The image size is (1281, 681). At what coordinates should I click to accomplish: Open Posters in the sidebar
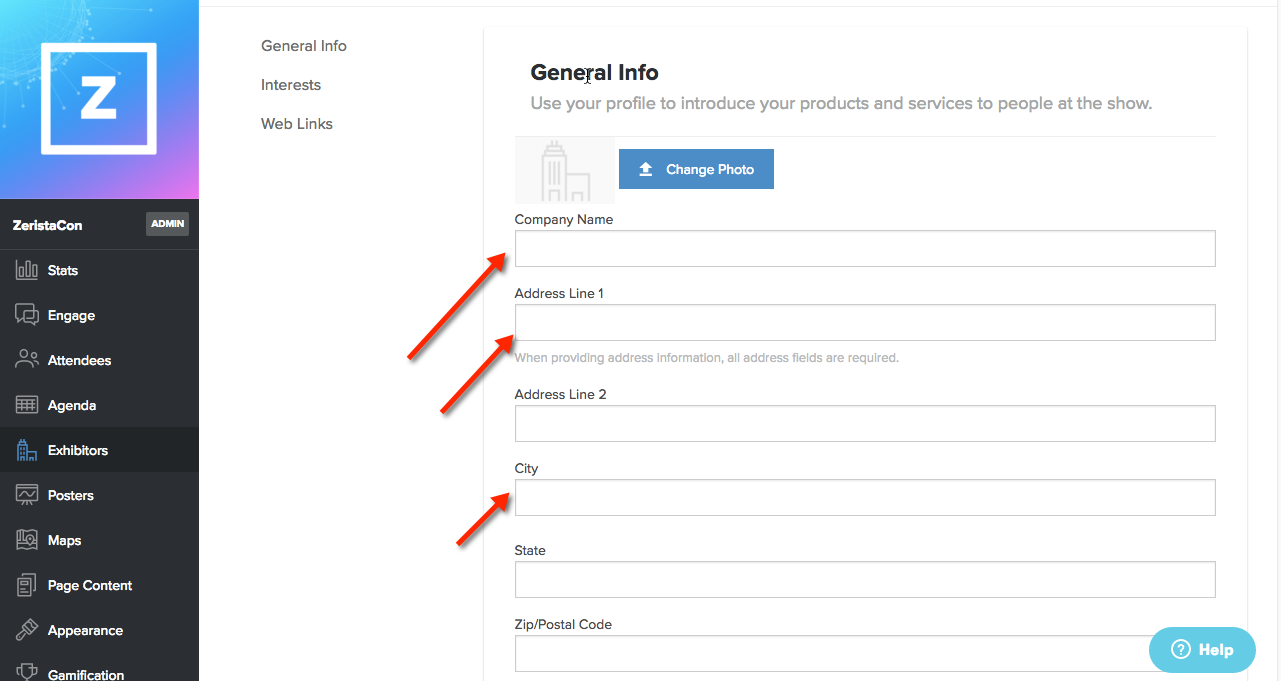click(99, 495)
